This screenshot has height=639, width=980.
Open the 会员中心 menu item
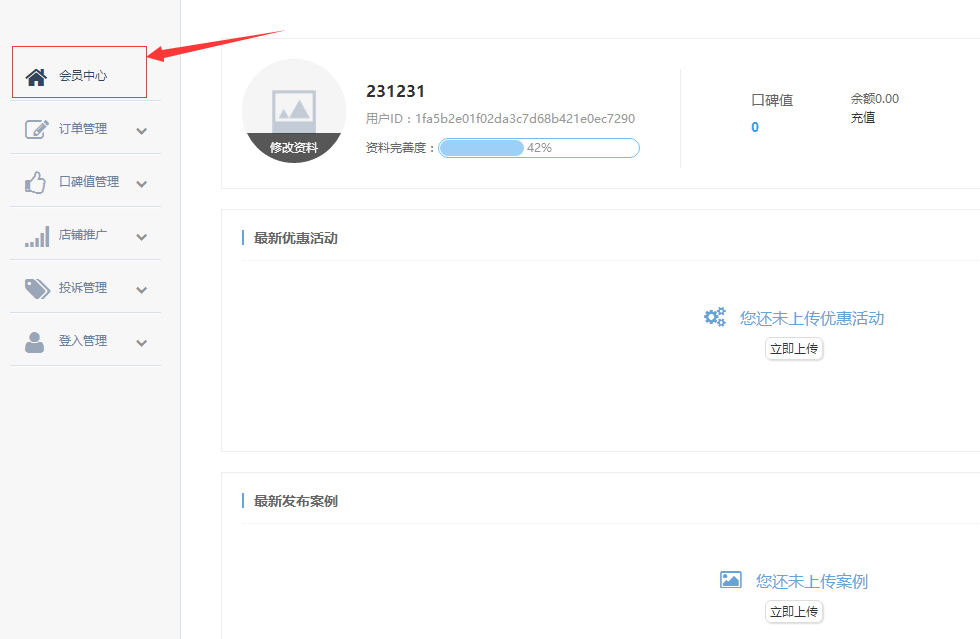pyautogui.click(x=83, y=75)
